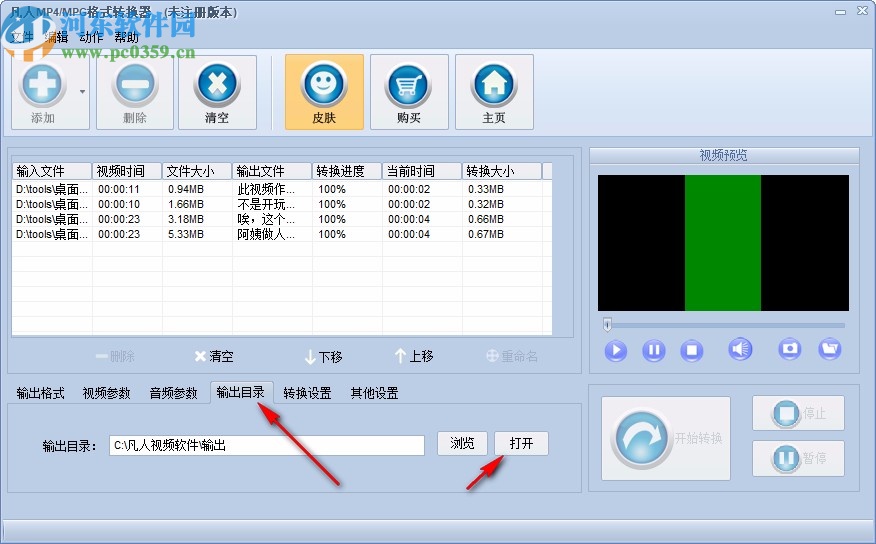Play the video preview

616,350
